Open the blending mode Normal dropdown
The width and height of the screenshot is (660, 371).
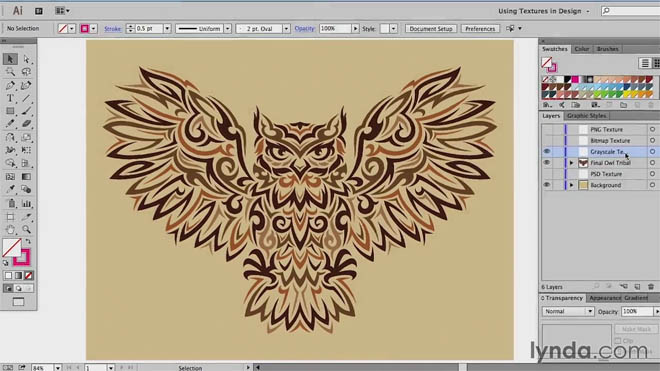tap(567, 312)
